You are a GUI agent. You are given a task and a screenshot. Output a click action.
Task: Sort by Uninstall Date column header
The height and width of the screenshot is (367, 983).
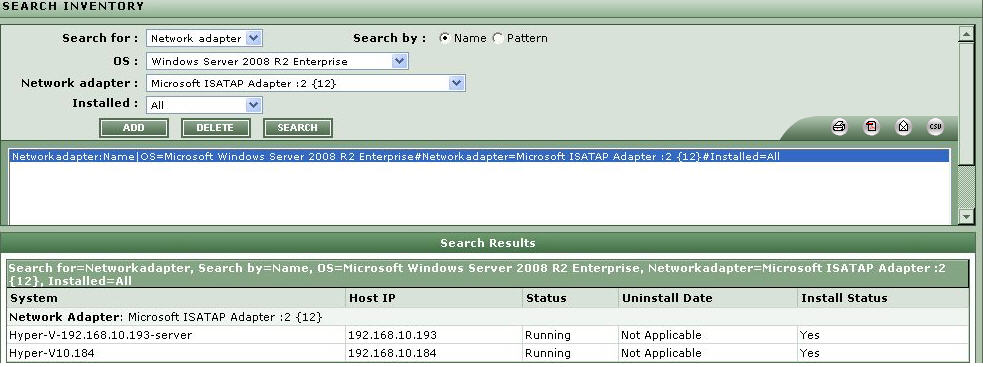667,298
